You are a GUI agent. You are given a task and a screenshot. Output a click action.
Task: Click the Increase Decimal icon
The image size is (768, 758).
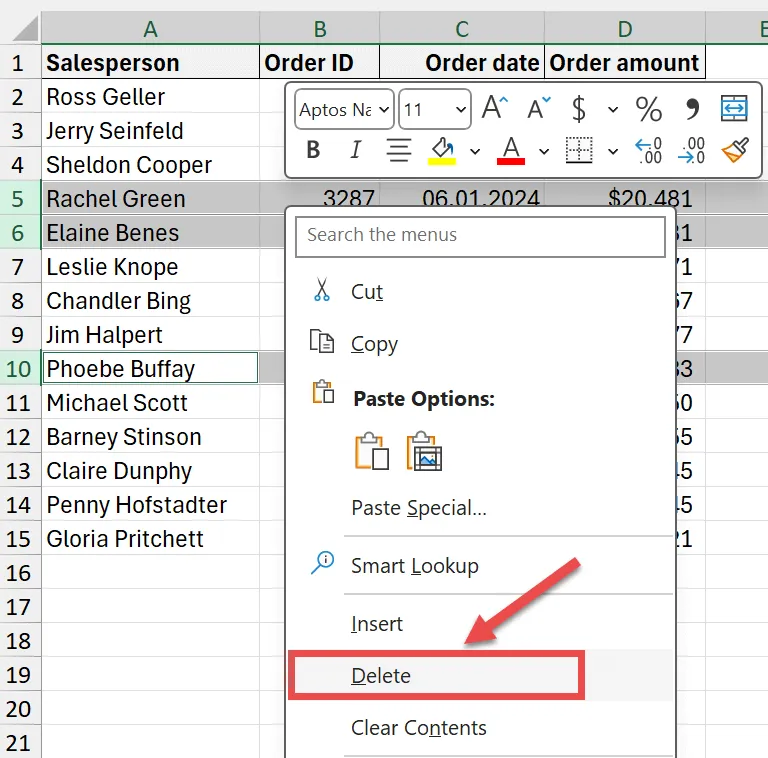coord(649,151)
